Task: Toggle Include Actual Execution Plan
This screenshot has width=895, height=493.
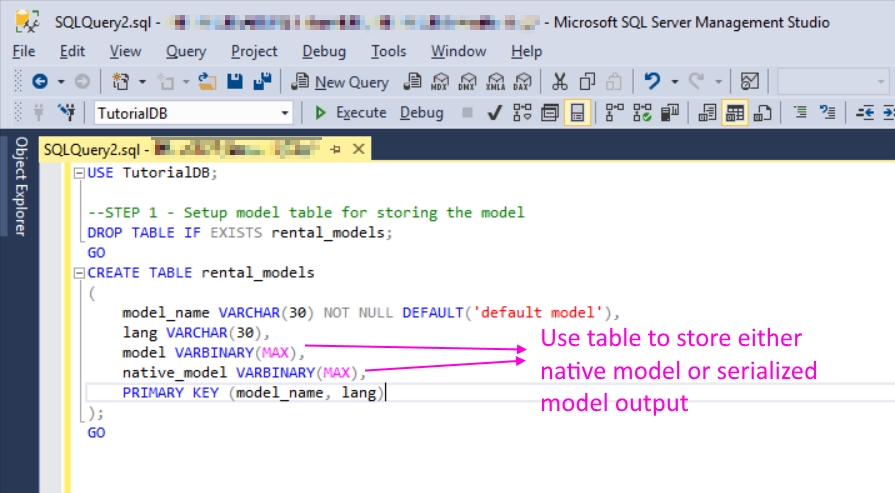Action: 614,112
